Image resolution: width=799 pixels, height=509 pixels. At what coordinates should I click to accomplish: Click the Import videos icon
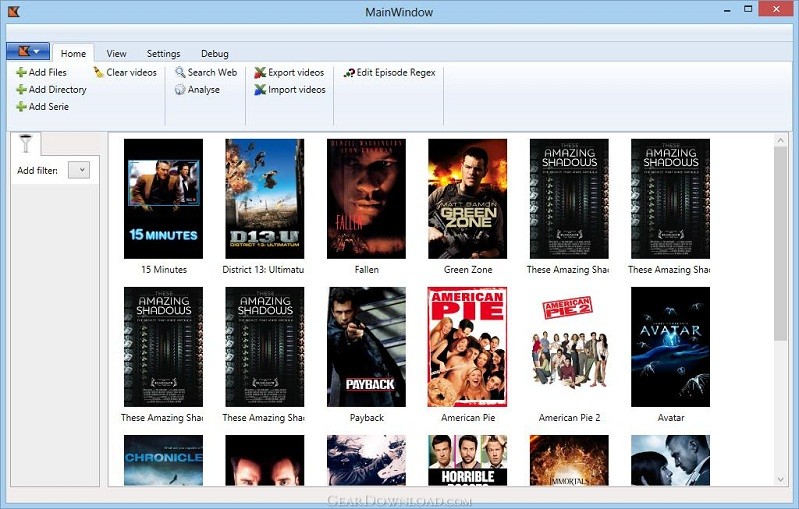coord(260,90)
